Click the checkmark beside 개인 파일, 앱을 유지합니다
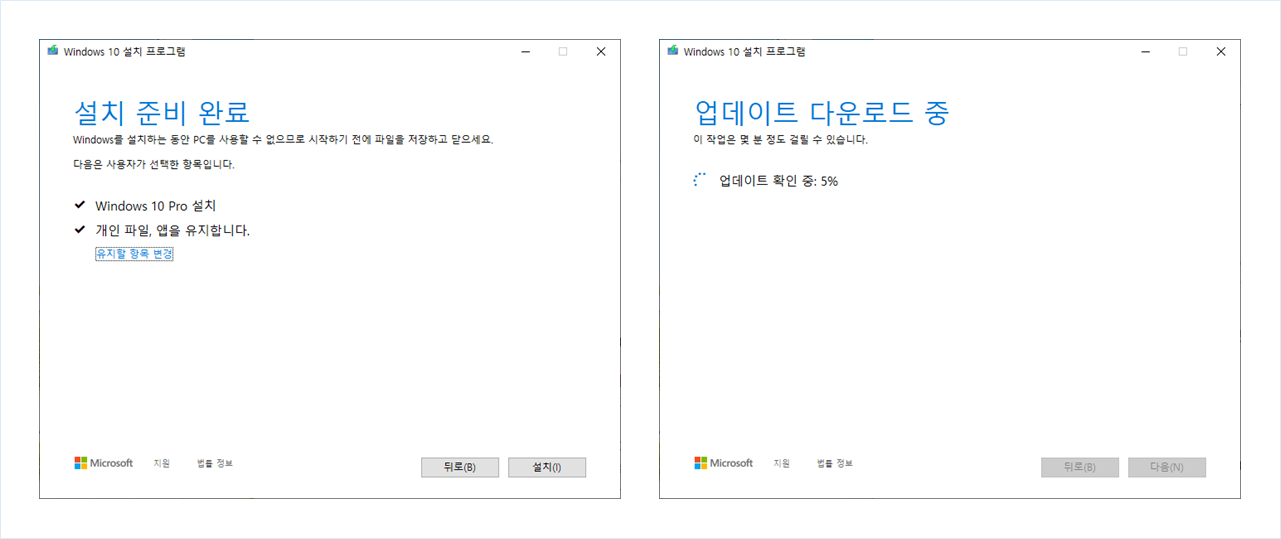Viewport: 1281px width, 539px height. 80,230
